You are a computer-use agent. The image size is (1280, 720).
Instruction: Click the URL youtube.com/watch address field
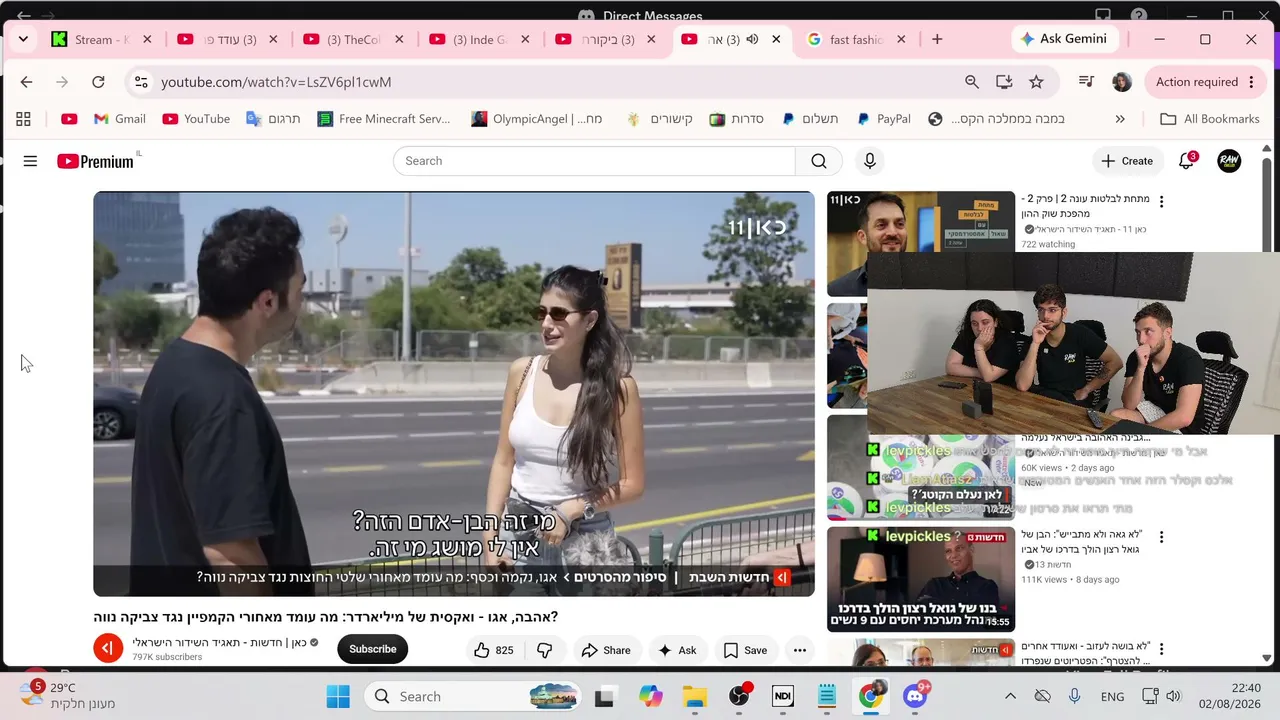[276, 82]
